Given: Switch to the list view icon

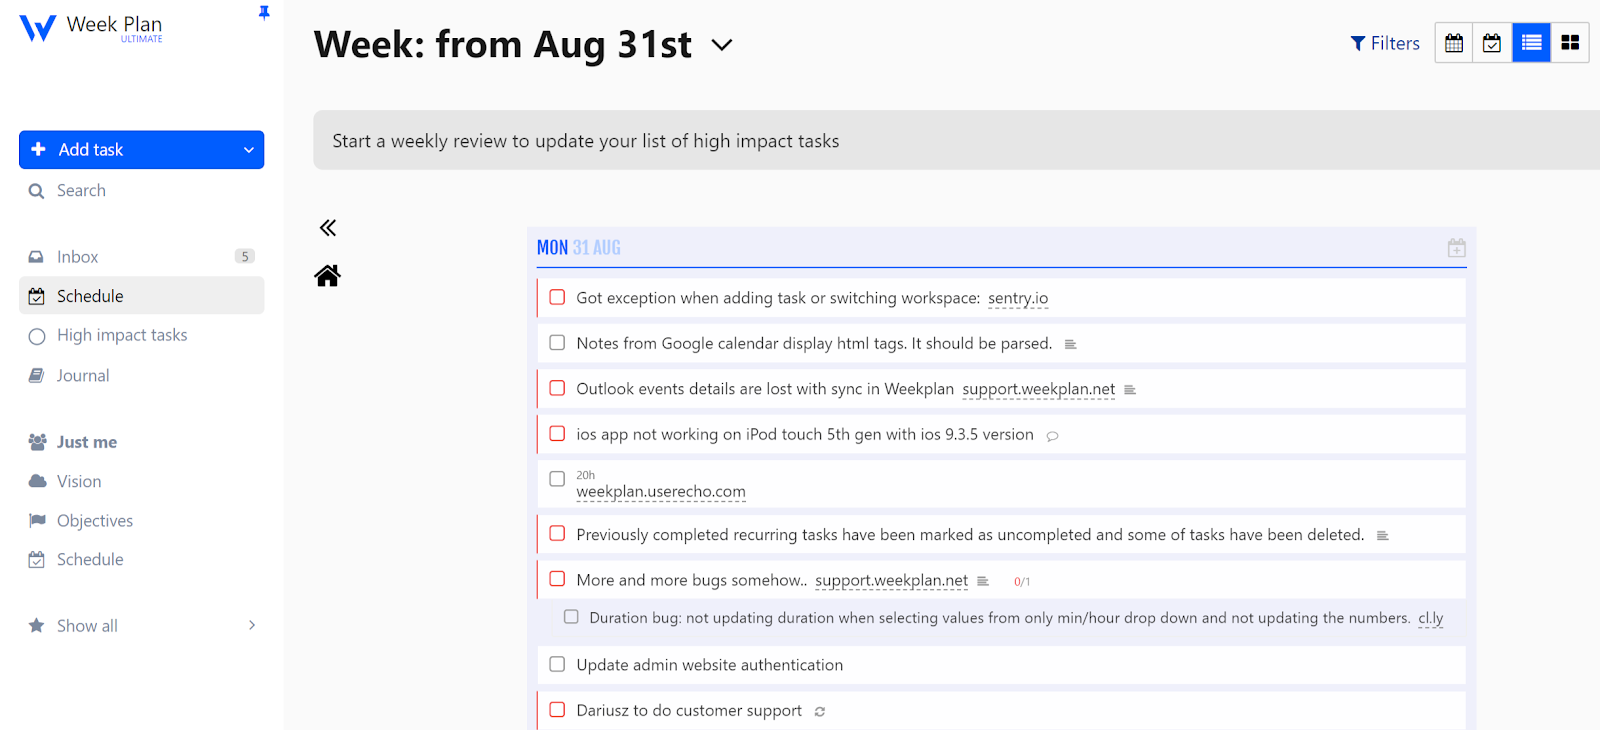Looking at the screenshot, I should point(1531,43).
